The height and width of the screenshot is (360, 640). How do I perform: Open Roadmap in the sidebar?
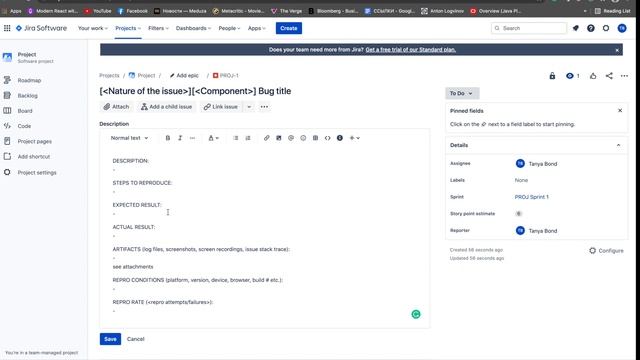click(29, 80)
